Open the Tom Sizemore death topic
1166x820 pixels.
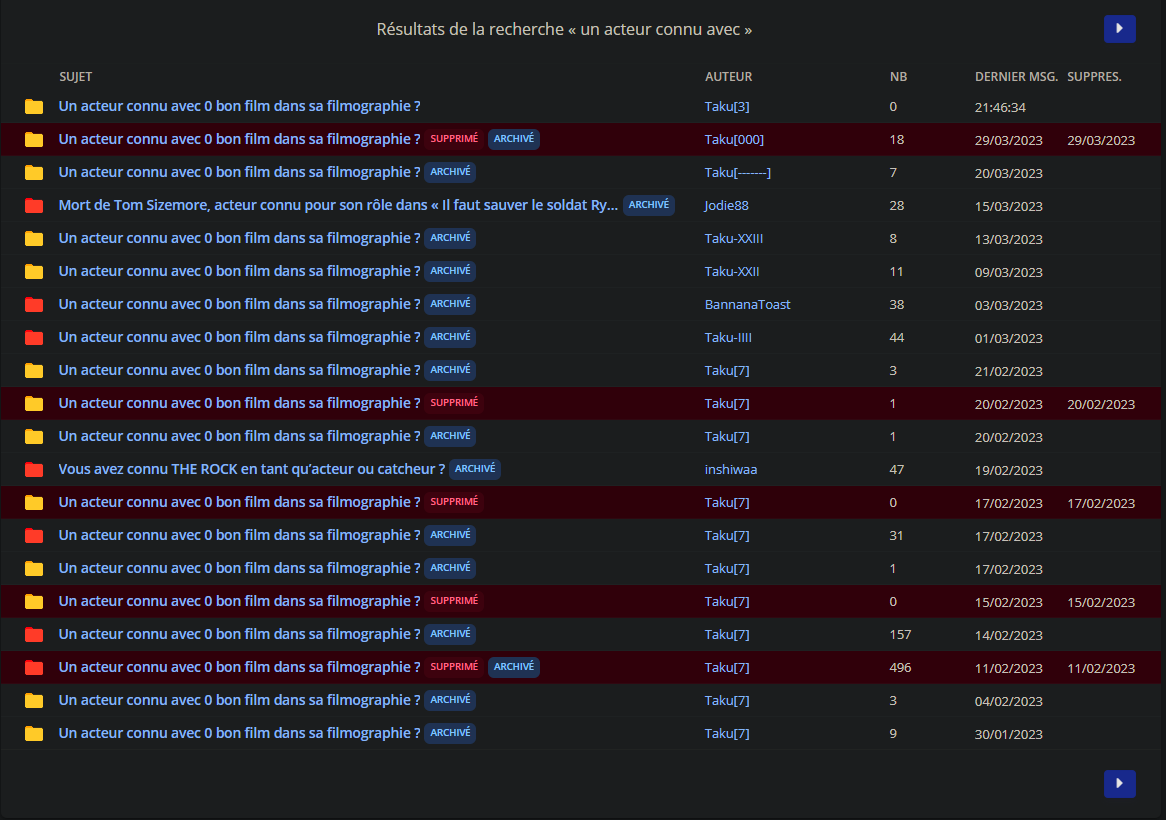tap(338, 205)
